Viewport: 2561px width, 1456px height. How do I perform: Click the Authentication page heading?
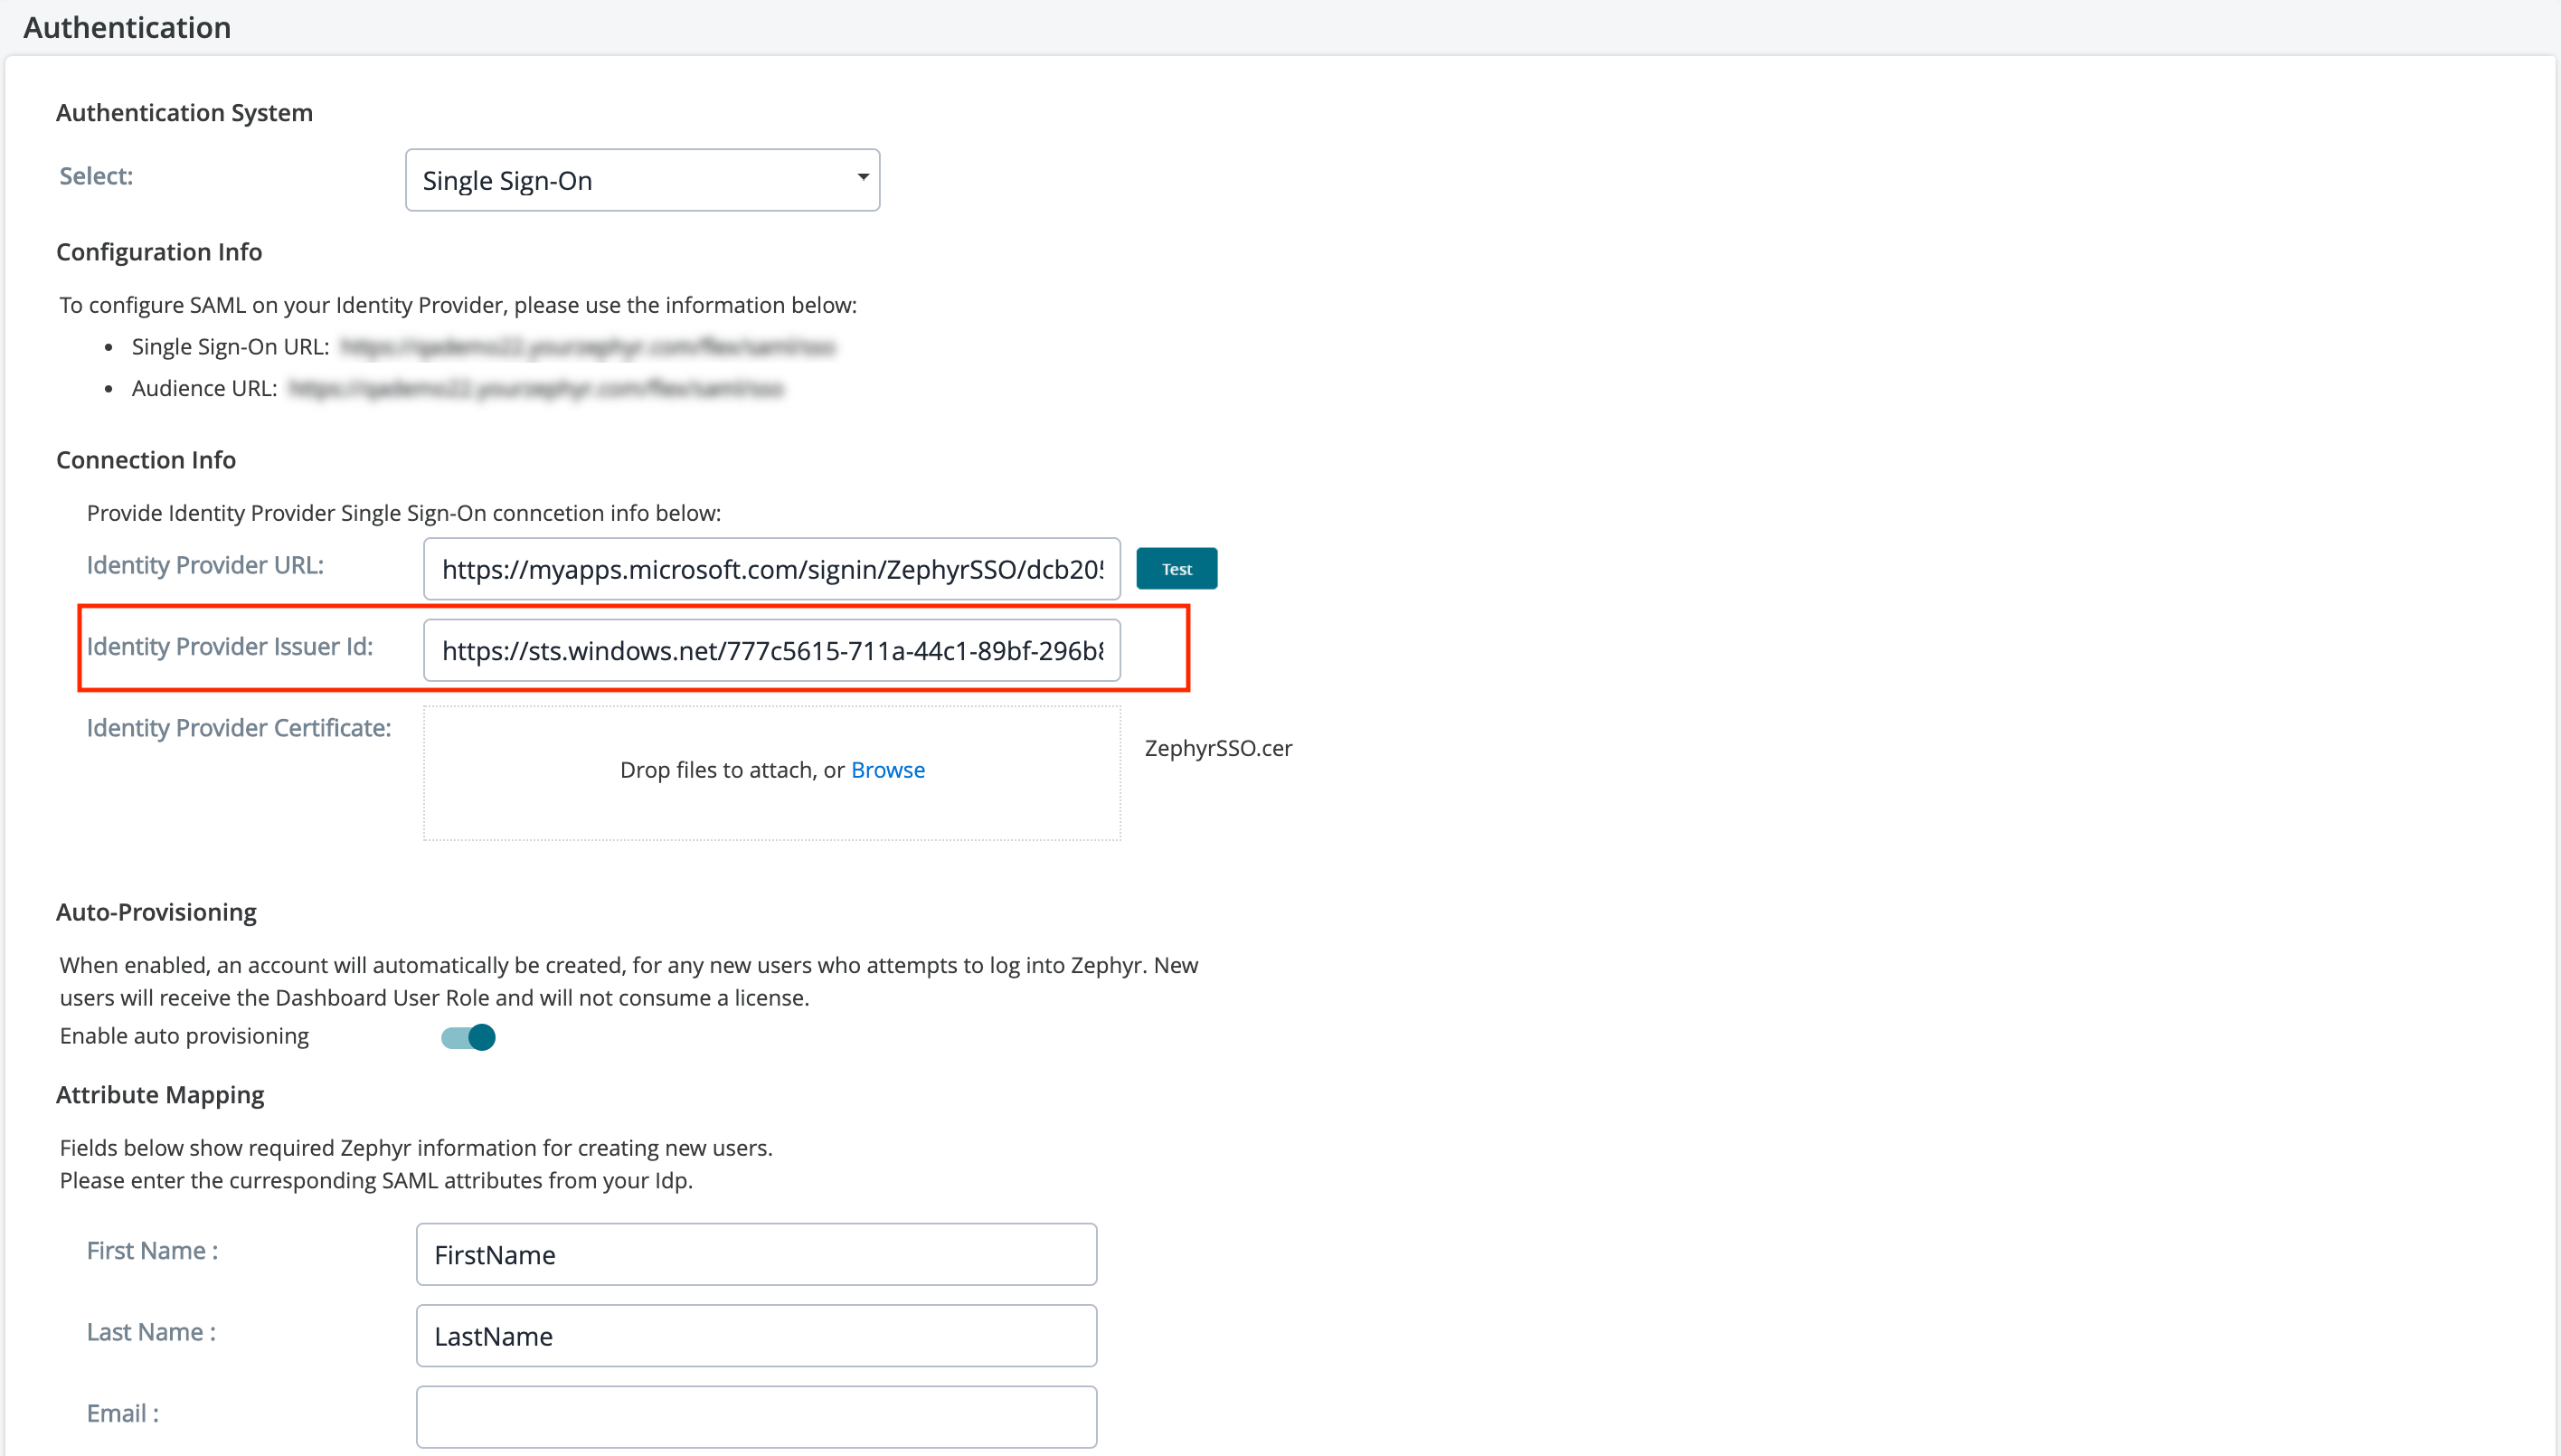click(127, 27)
